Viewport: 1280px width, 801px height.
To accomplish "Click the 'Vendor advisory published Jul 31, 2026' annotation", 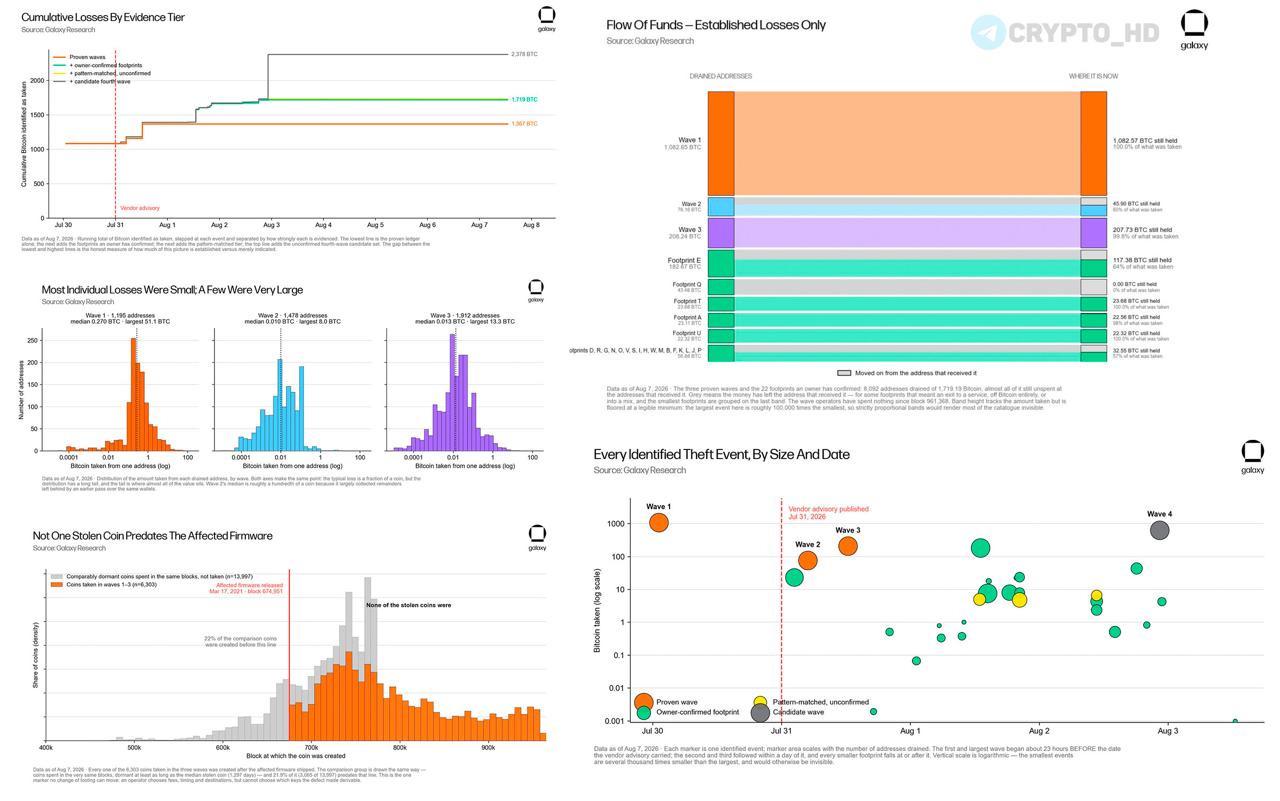I will (828, 513).
